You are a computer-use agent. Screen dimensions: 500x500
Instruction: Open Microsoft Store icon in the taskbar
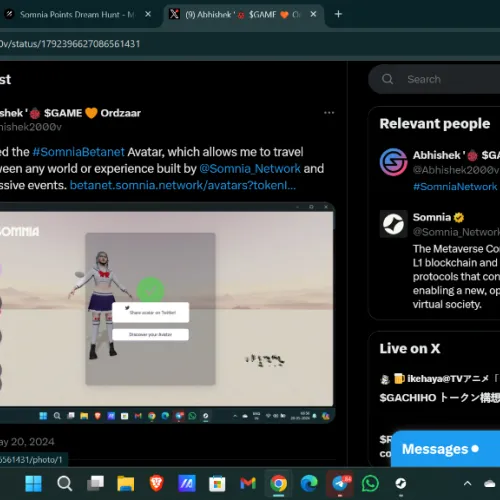(217, 483)
